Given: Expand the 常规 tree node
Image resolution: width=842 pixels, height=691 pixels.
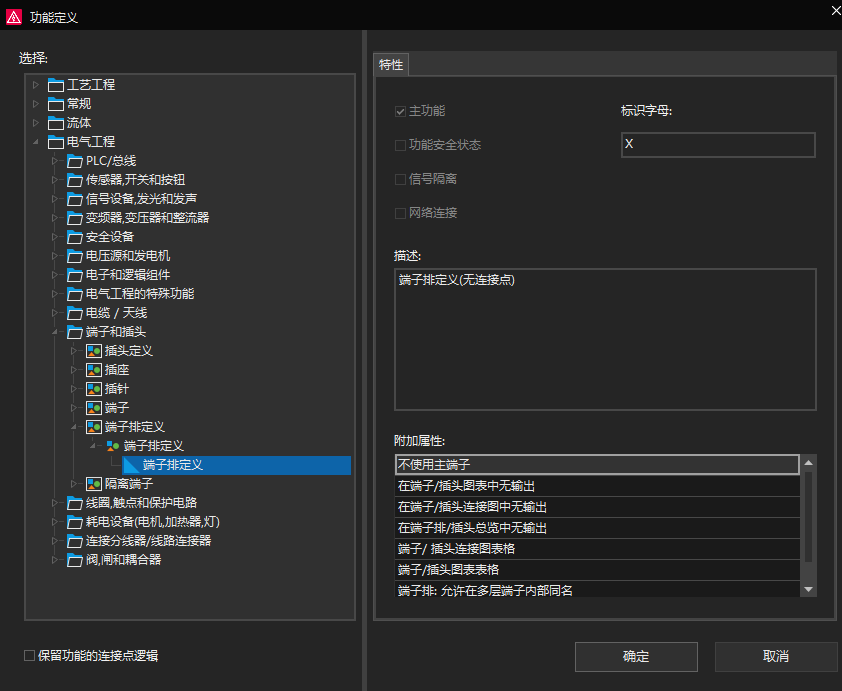Looking at the screenshot, I should (36, 104).
